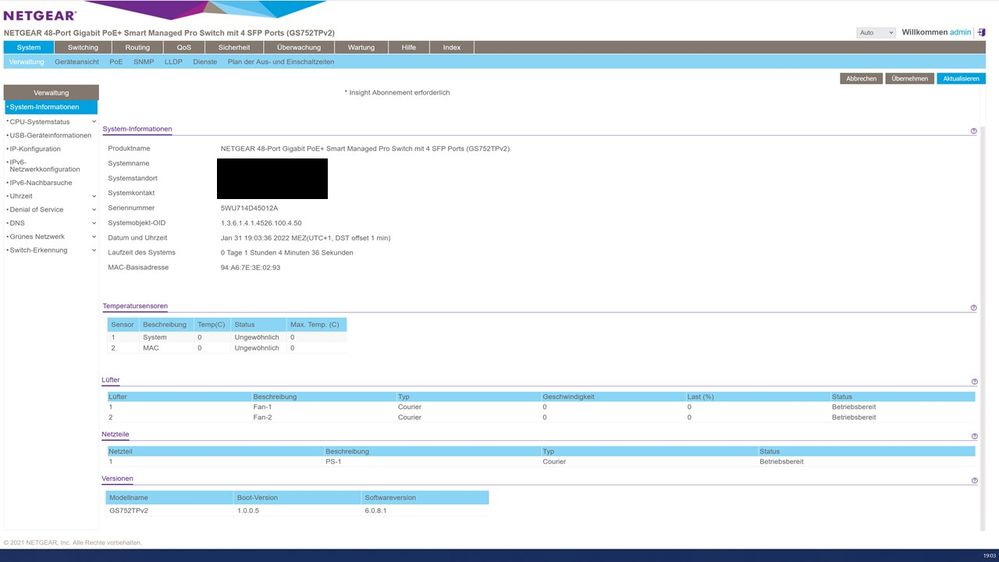Open IP-Konfiguration in the sidebar
Viewport: 999px width, 562px height.
coord(35,149)
